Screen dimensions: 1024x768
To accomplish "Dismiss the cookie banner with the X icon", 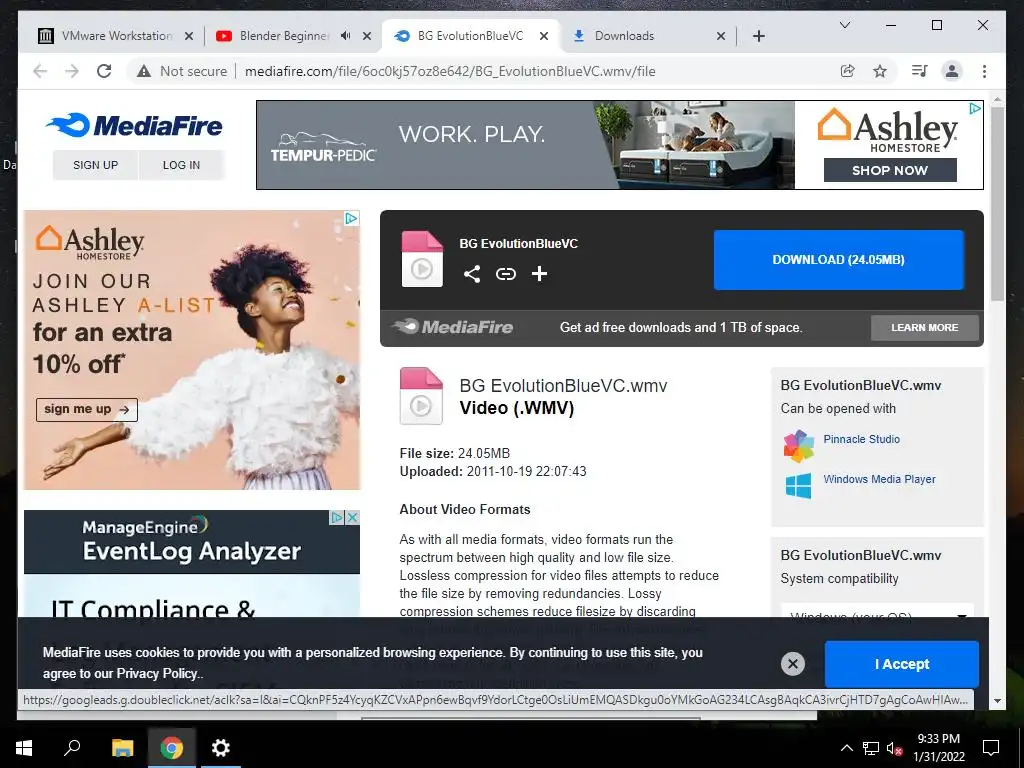I will pyautogui.click(x=793, y=664).
